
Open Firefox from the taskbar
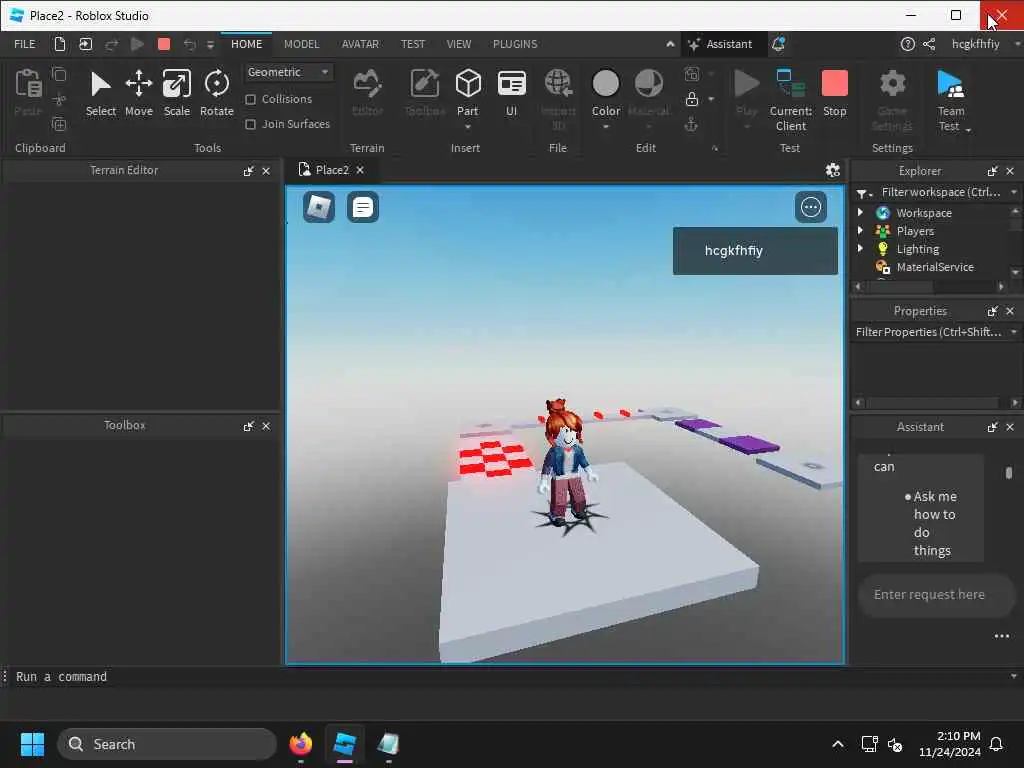pos(300,744)
